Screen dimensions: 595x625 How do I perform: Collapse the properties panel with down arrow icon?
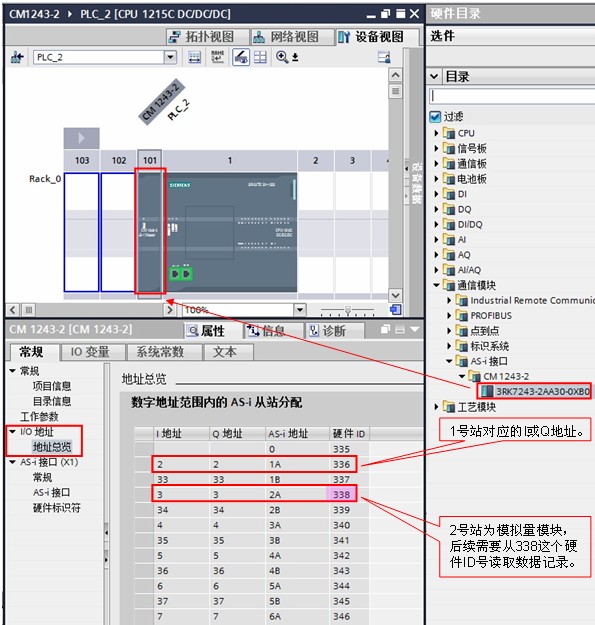click(415, 329)
